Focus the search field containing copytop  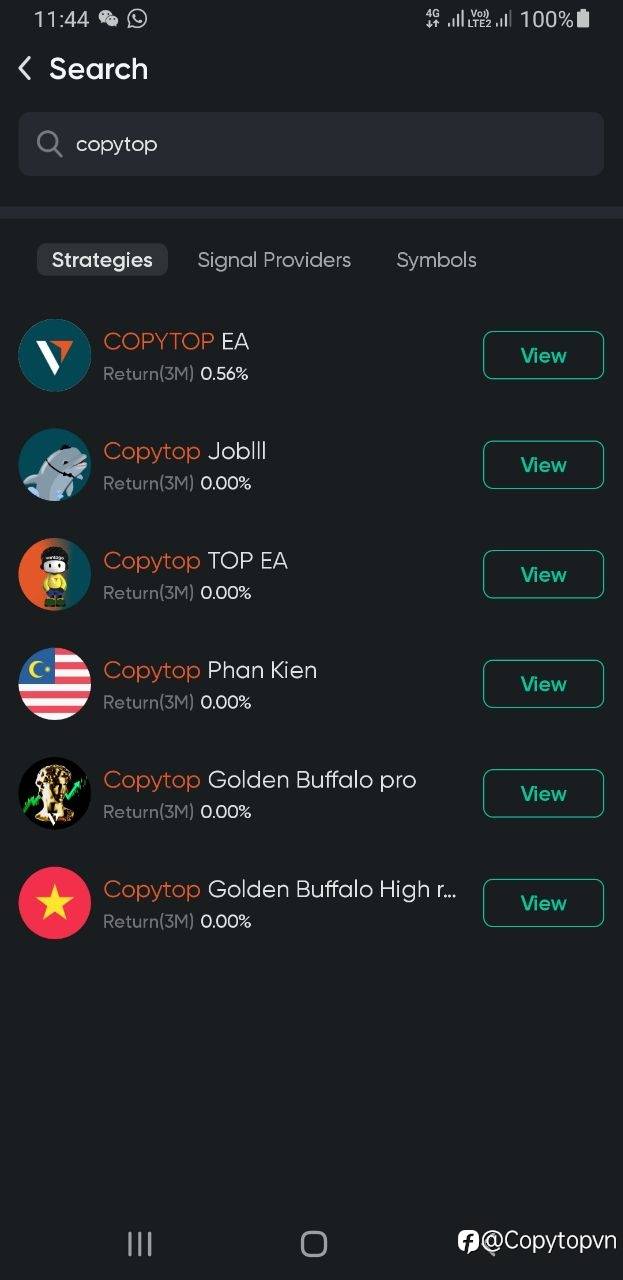pyautogui.click(x=311, y=144)
